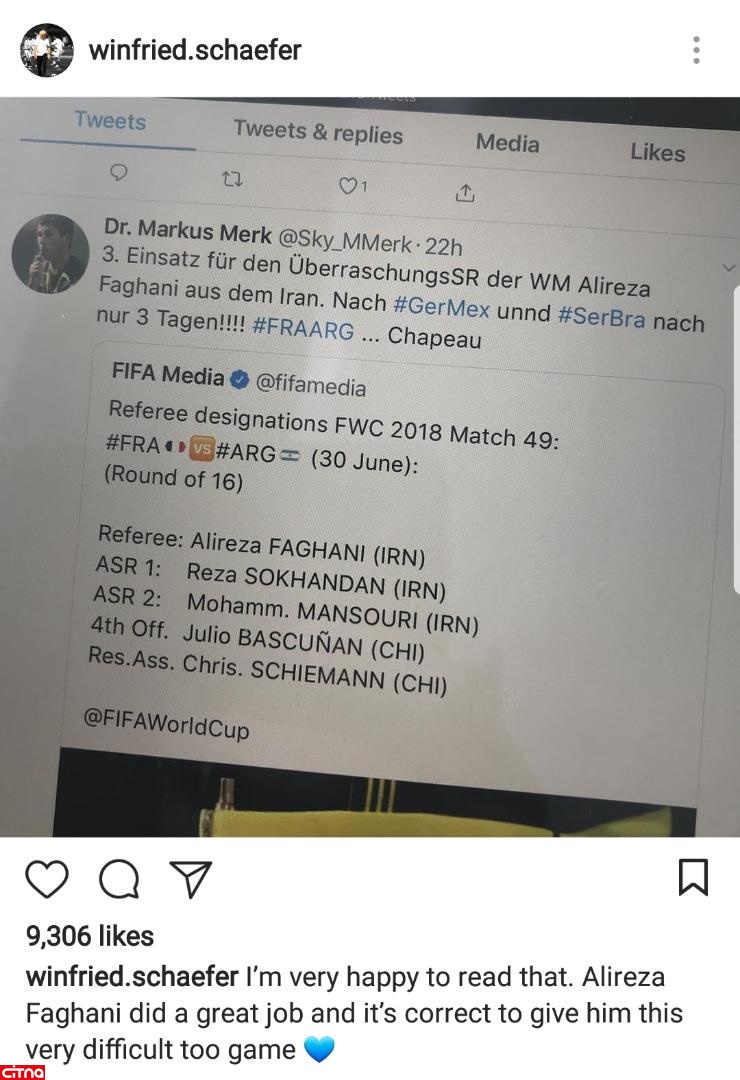
Task: Open the @fifamedia handle
Action: (x=311, y=384)
